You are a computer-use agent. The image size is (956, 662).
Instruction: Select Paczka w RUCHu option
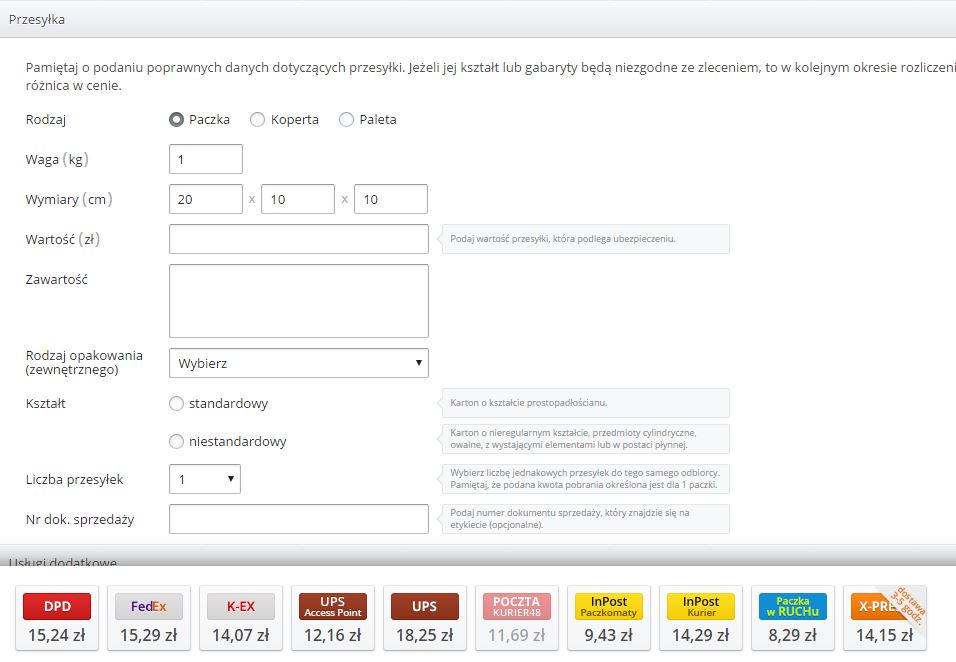(793, 607)
